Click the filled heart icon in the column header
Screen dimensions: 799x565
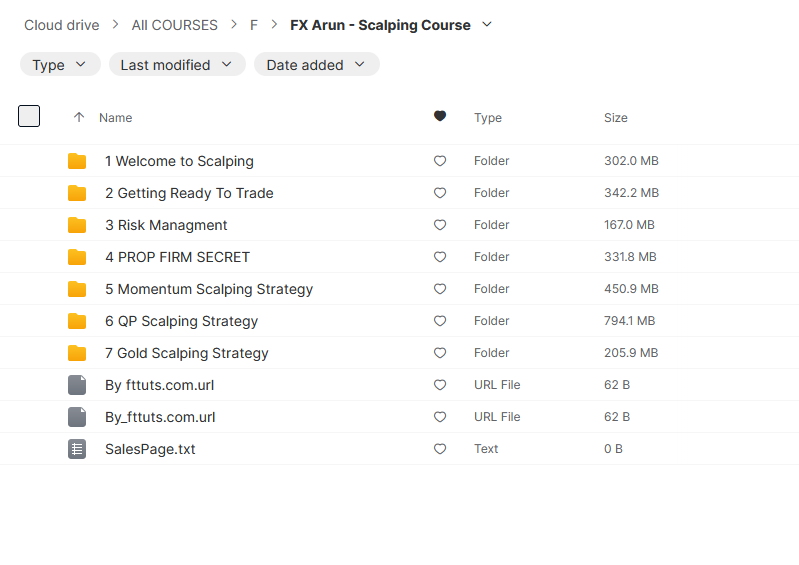(x=440, y=117)
